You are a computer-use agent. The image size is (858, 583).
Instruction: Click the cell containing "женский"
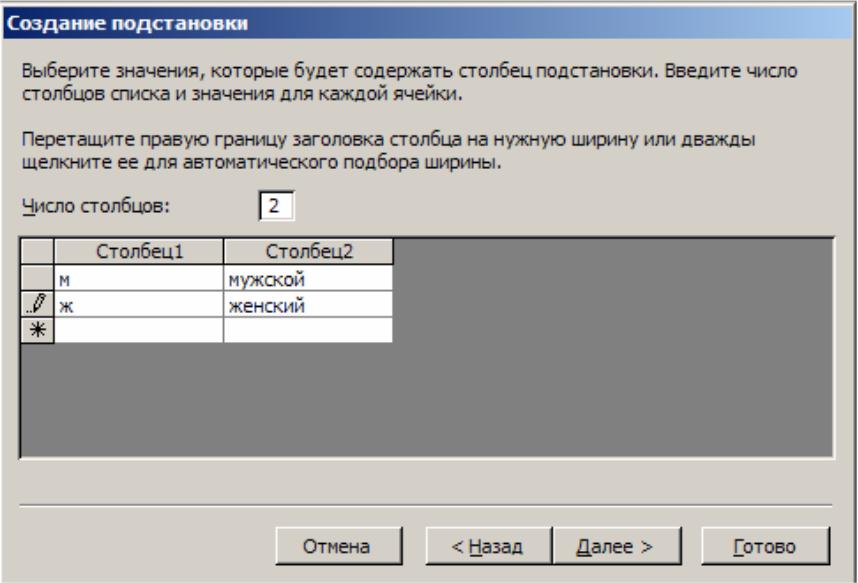309,305
